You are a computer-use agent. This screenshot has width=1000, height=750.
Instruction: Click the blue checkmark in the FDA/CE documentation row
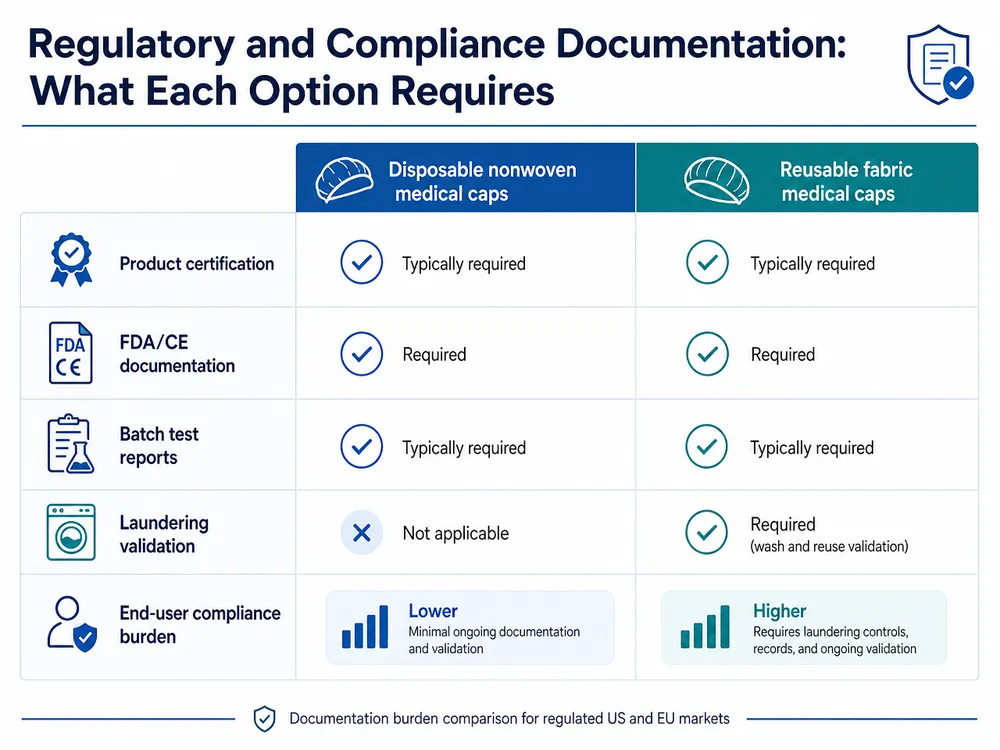point(362,354)
